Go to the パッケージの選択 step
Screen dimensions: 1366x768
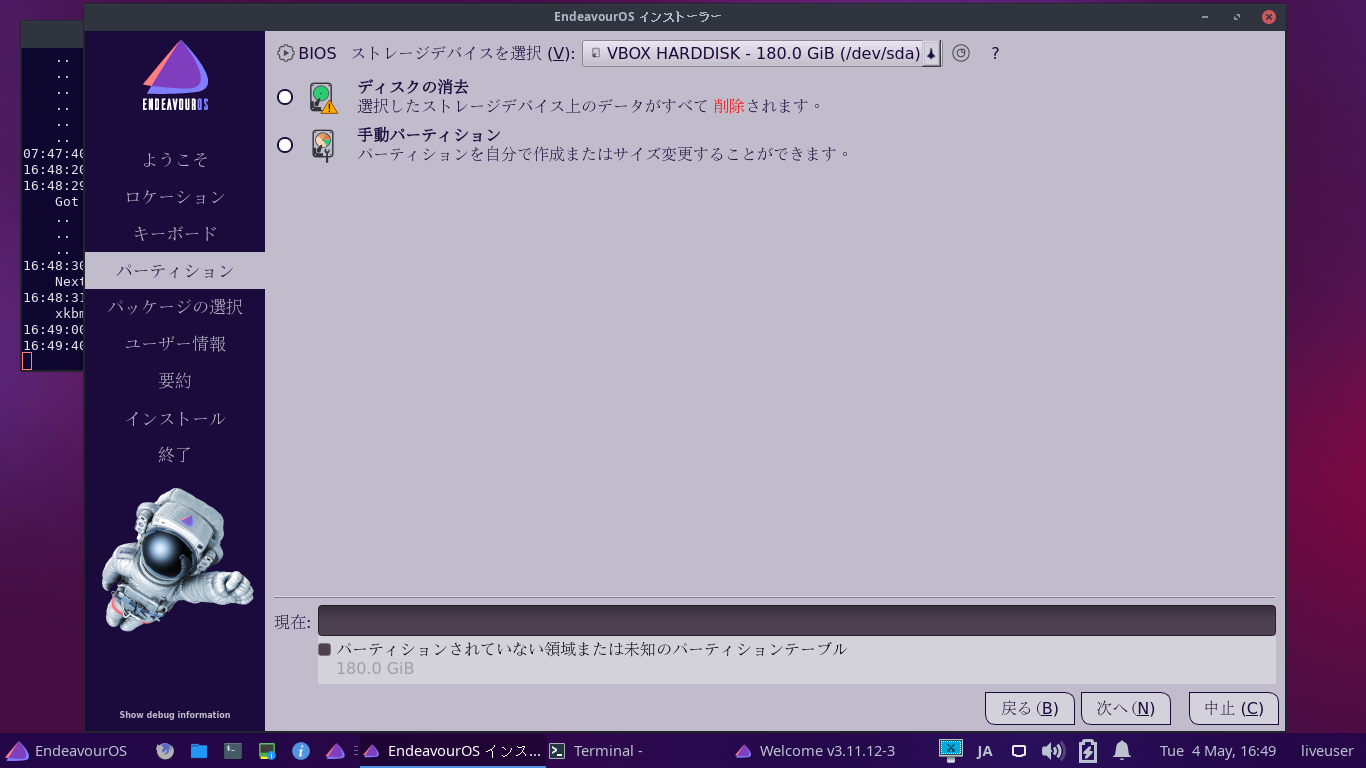(x=175, y=307)
